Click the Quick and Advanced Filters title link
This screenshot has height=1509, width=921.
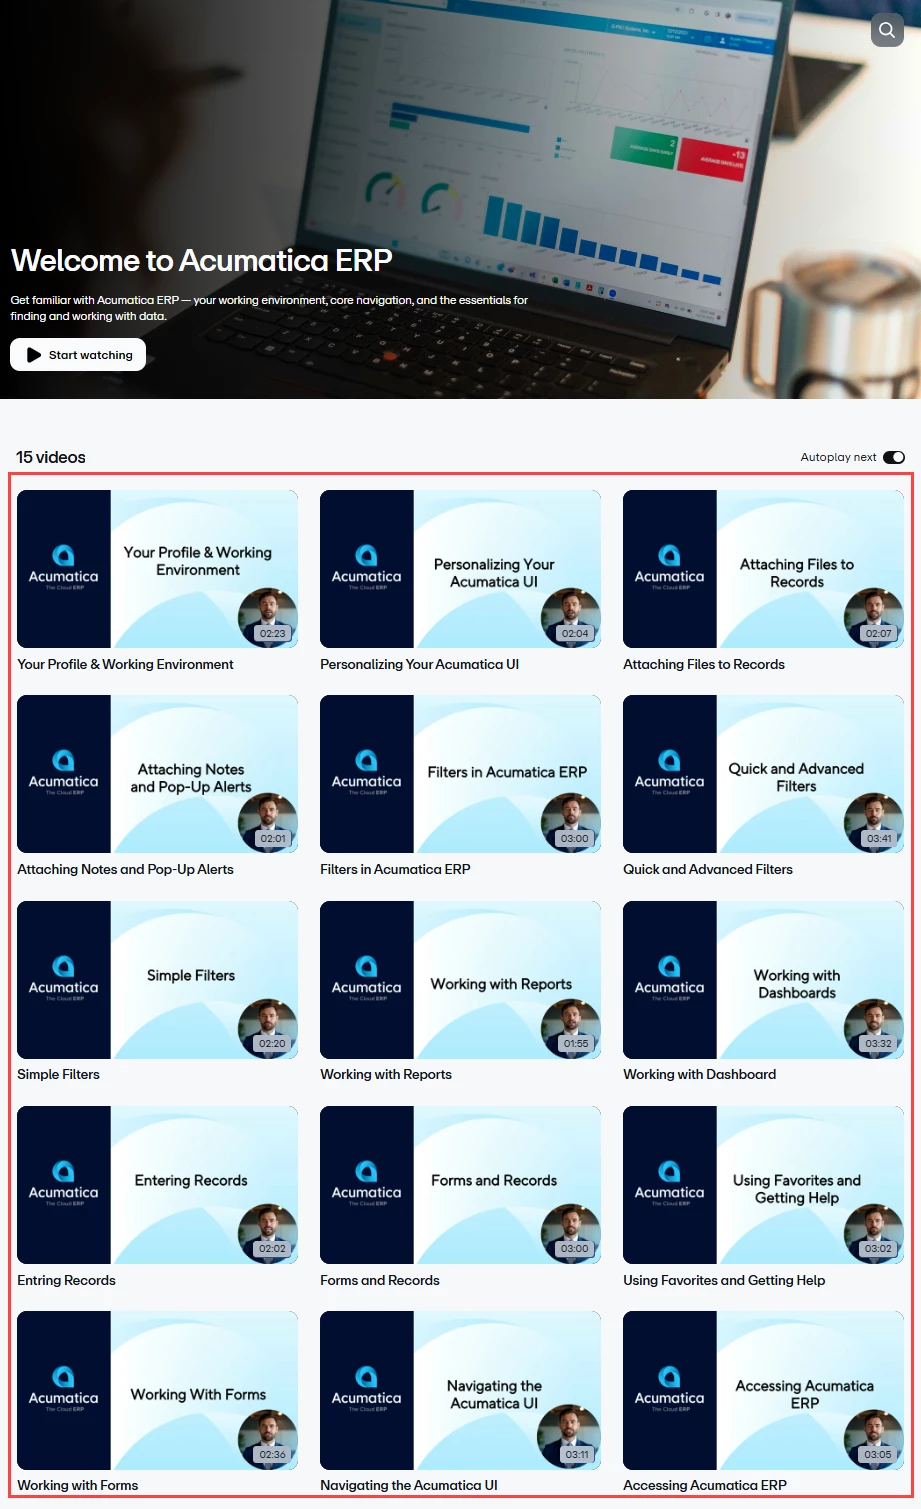pyautogui.click(x=708, y=869)
